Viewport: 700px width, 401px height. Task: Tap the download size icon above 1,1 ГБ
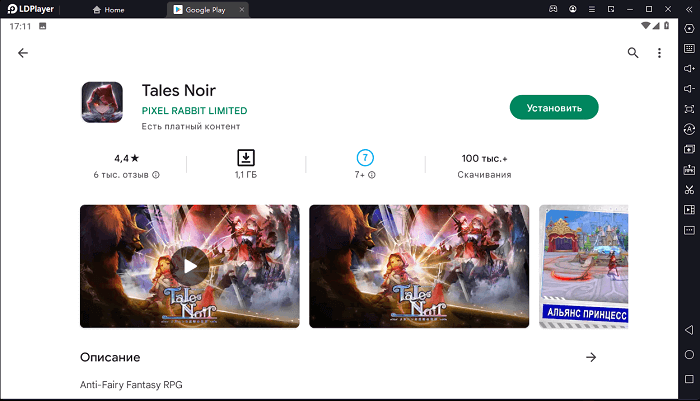click(246, 158)
